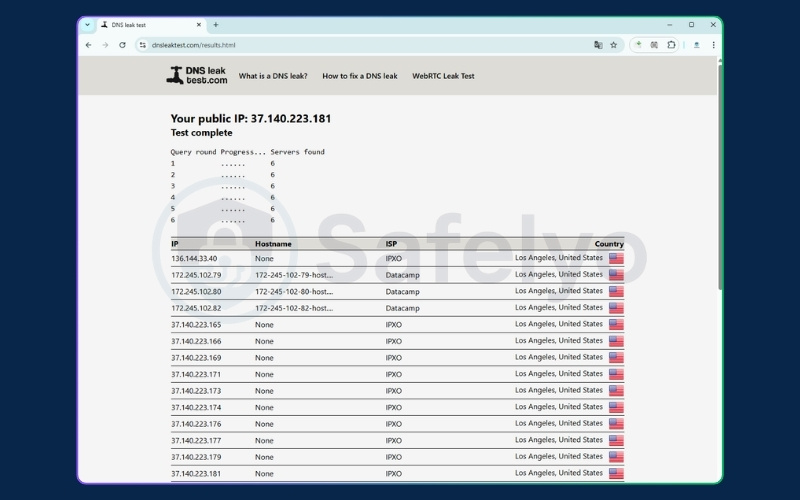Open the What is a DNS leak? link

coord(273,76)
